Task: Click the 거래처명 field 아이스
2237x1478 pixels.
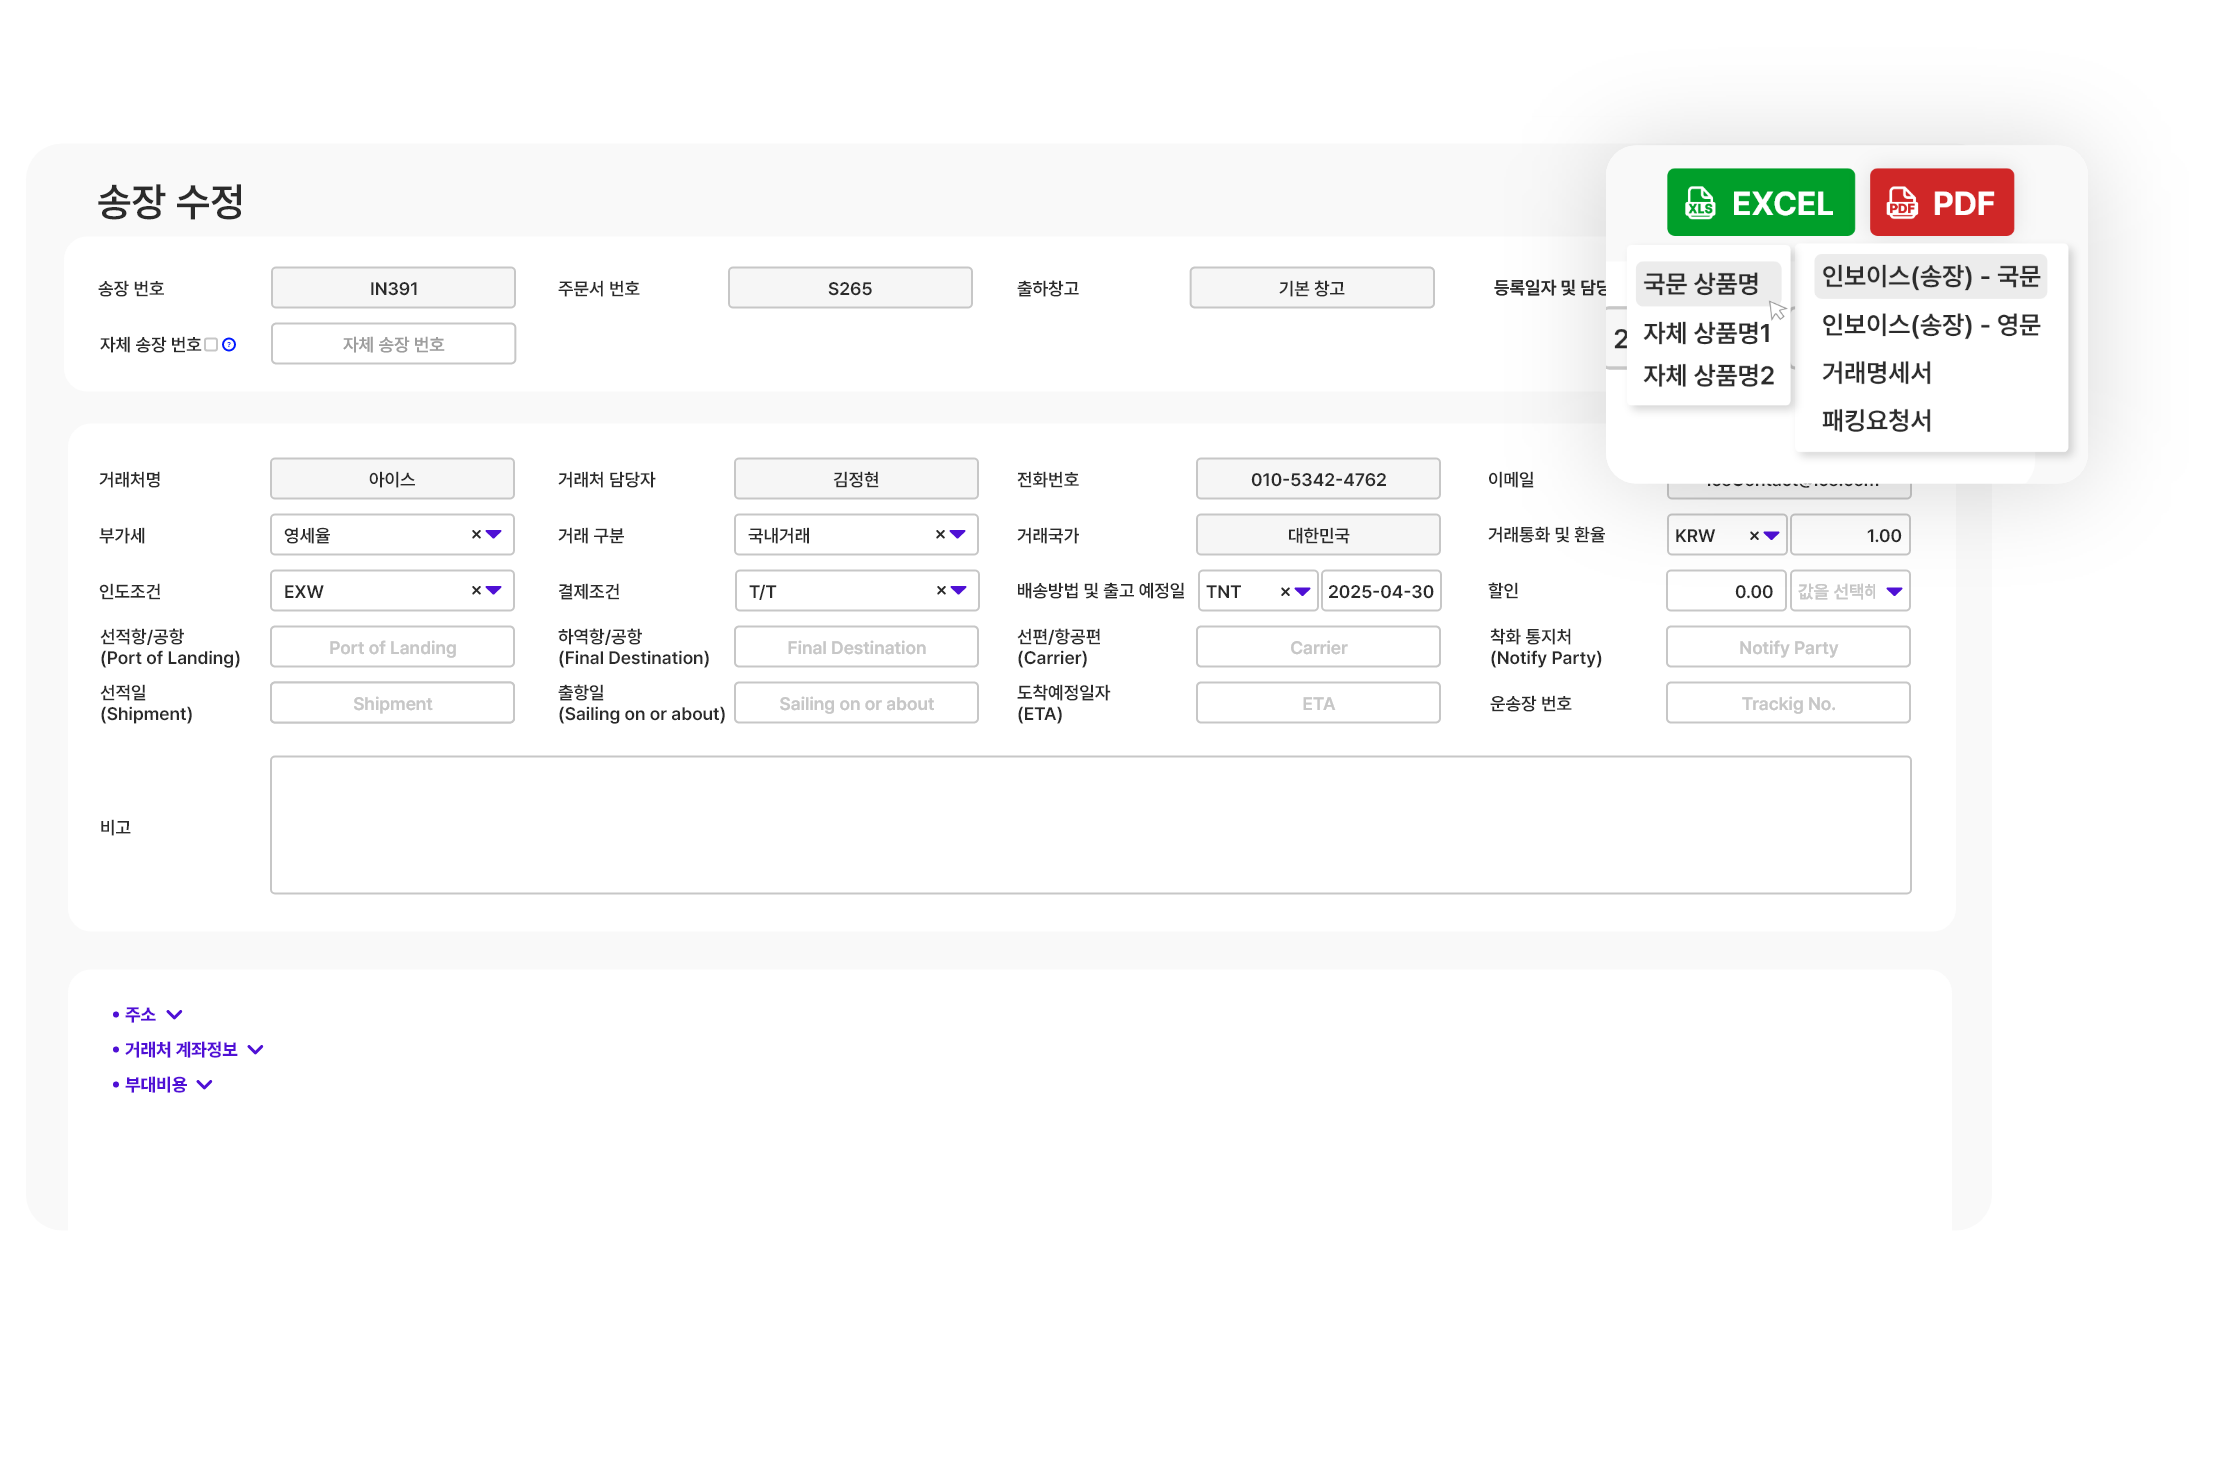Action: pos(392,478)
